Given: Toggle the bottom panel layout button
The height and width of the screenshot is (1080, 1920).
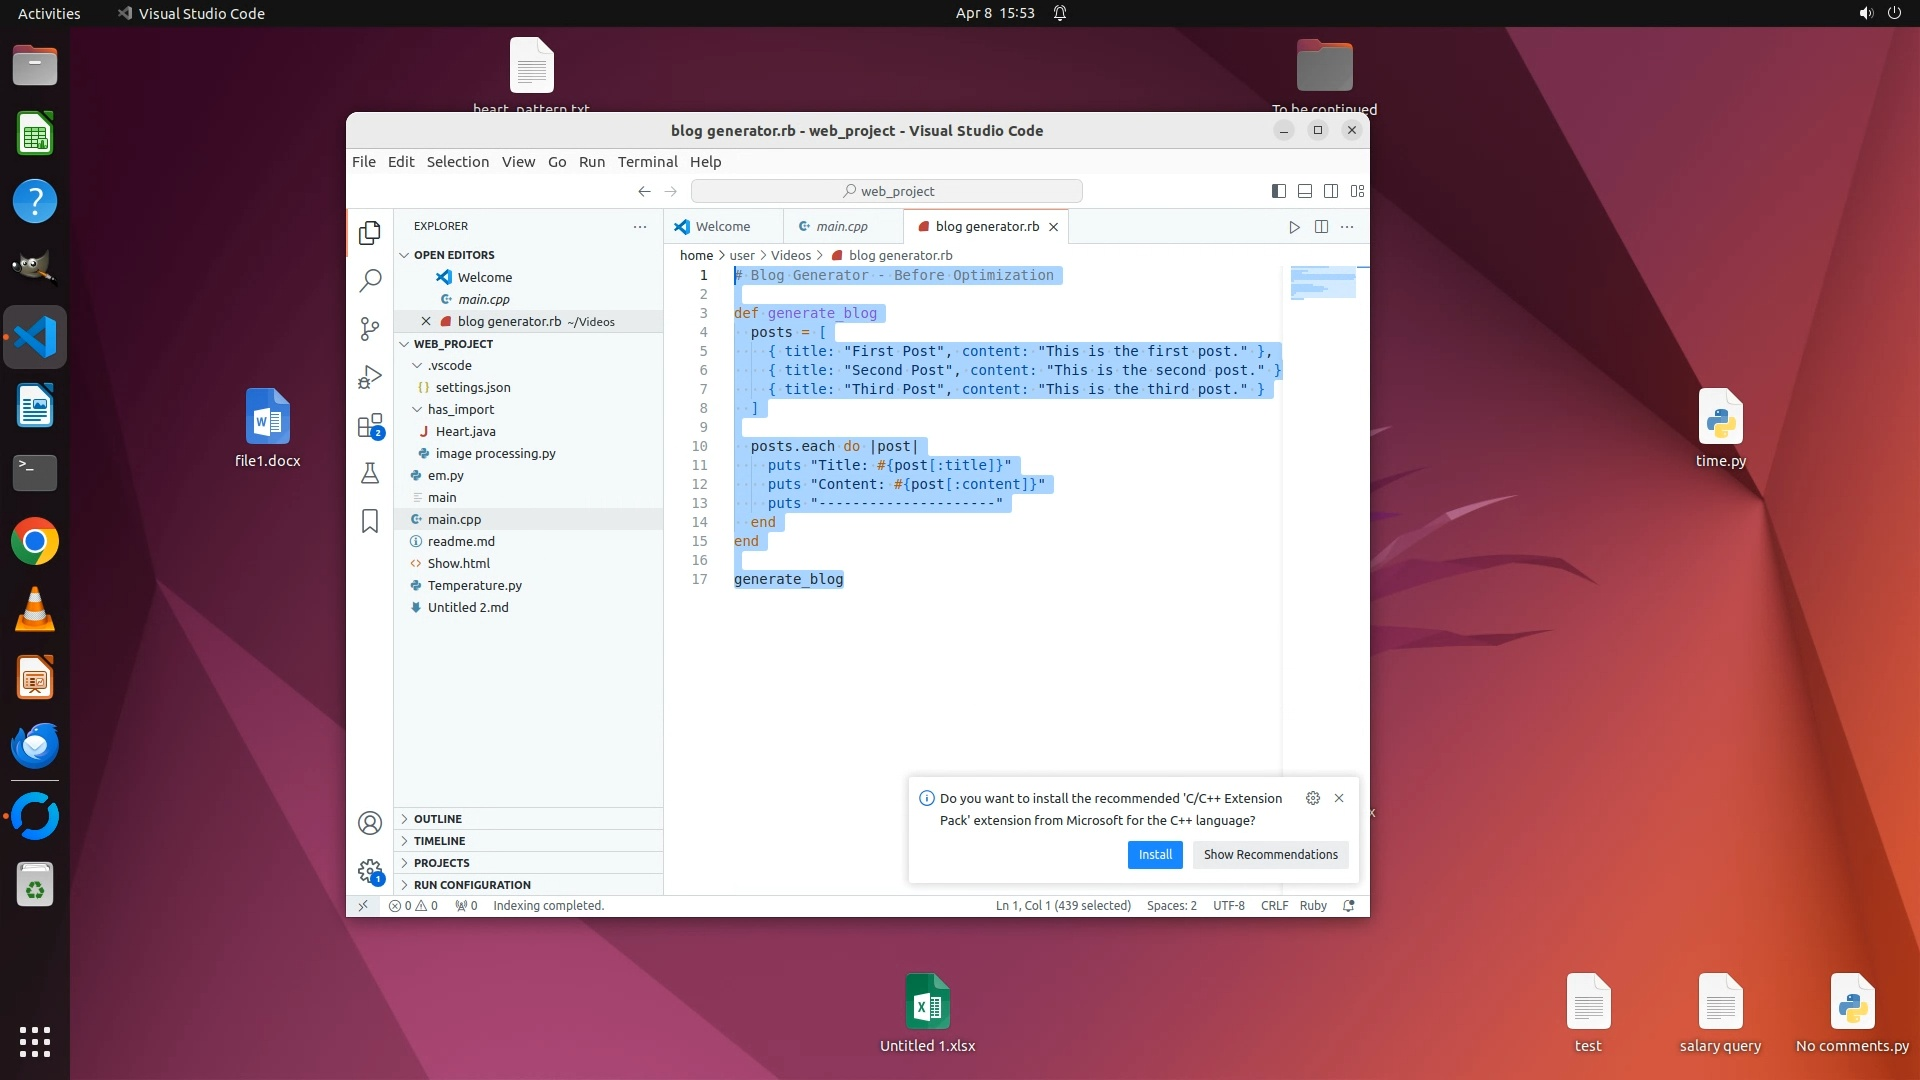Looking at the screenshot, I should pyautogui.click(x=1305, y=191).
